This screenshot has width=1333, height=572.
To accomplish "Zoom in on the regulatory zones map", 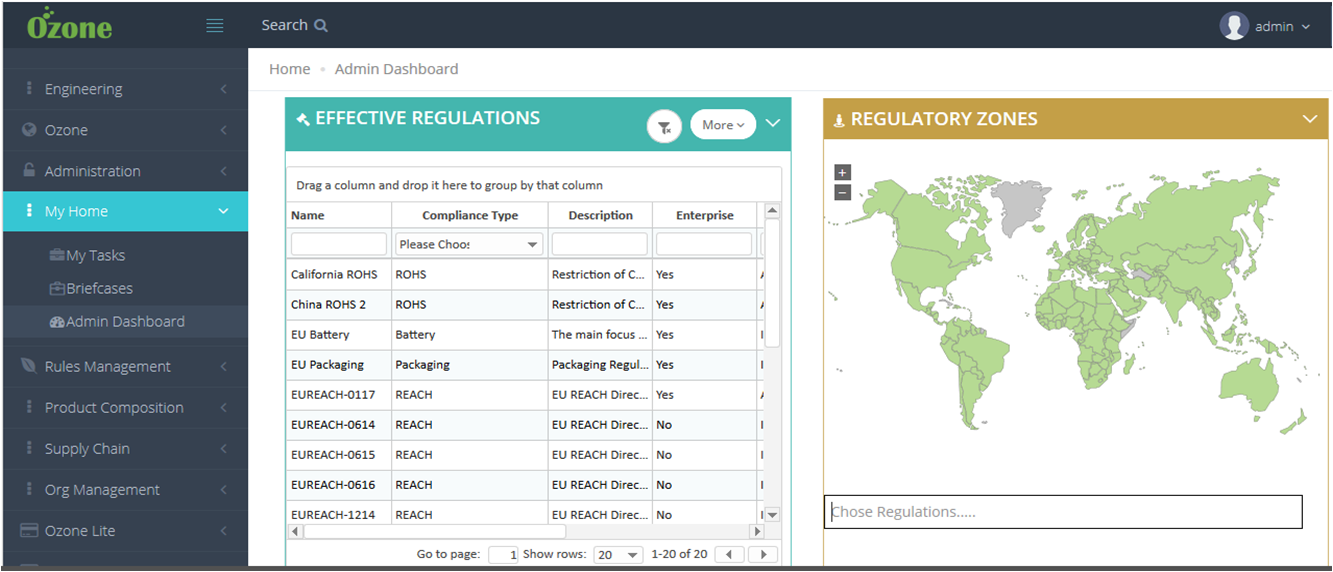I will tap(842, 172).
